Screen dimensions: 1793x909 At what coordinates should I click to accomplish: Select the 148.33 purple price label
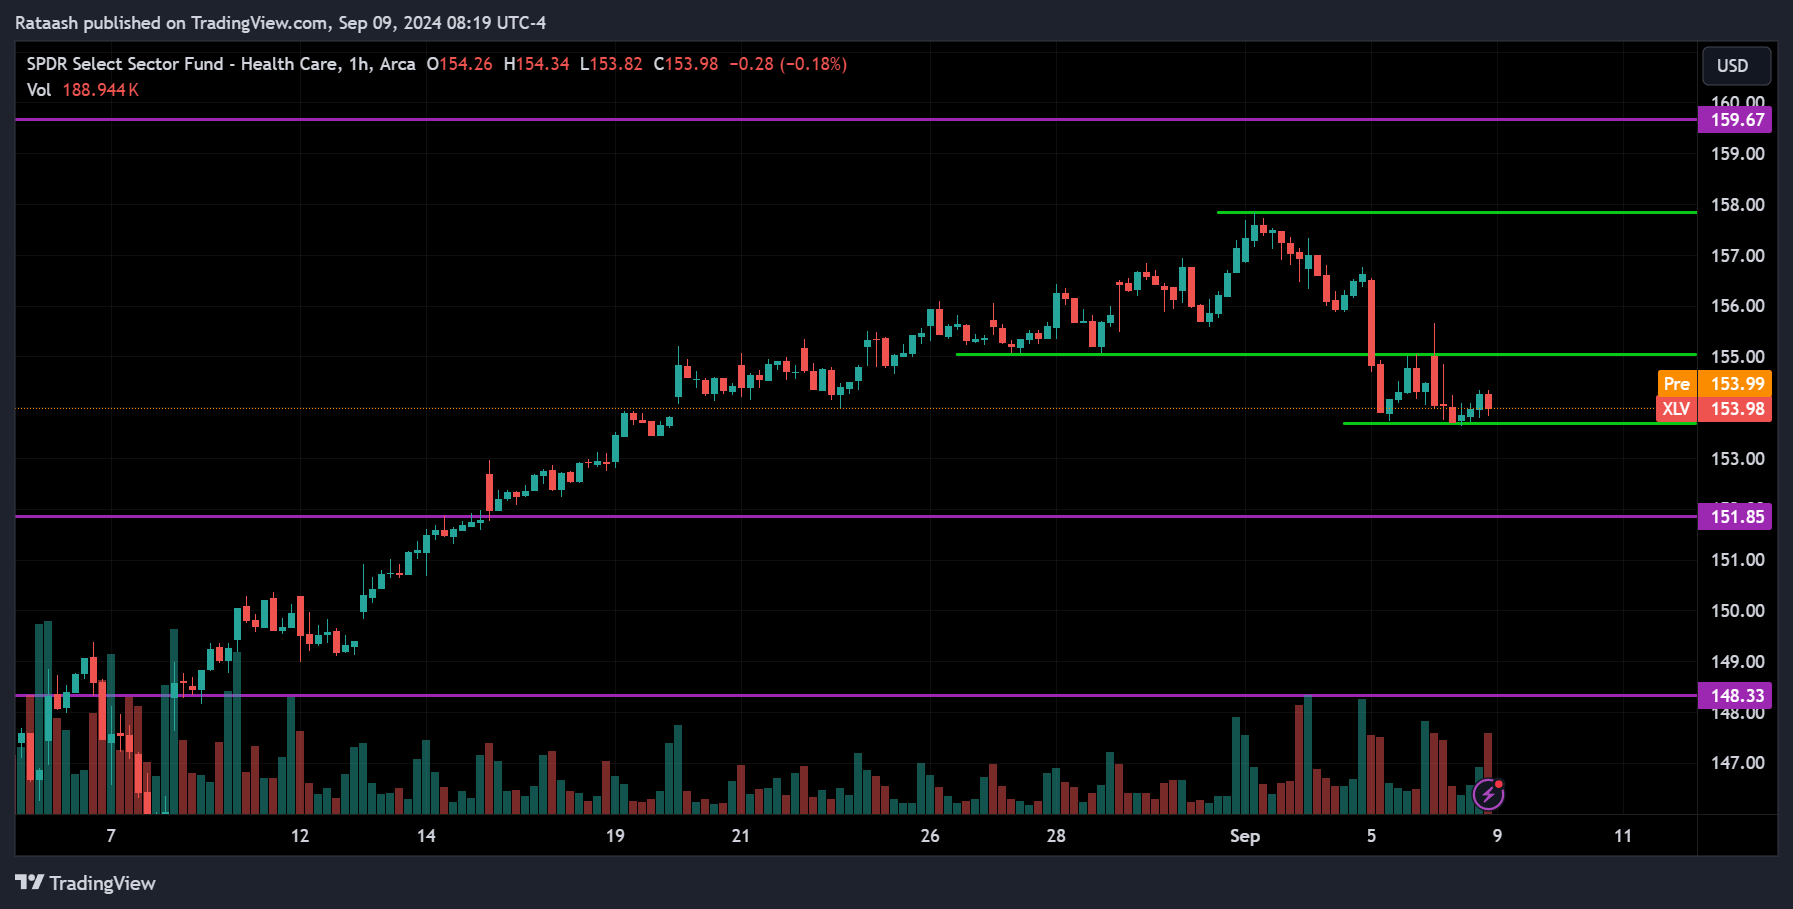coord(1734,696)
